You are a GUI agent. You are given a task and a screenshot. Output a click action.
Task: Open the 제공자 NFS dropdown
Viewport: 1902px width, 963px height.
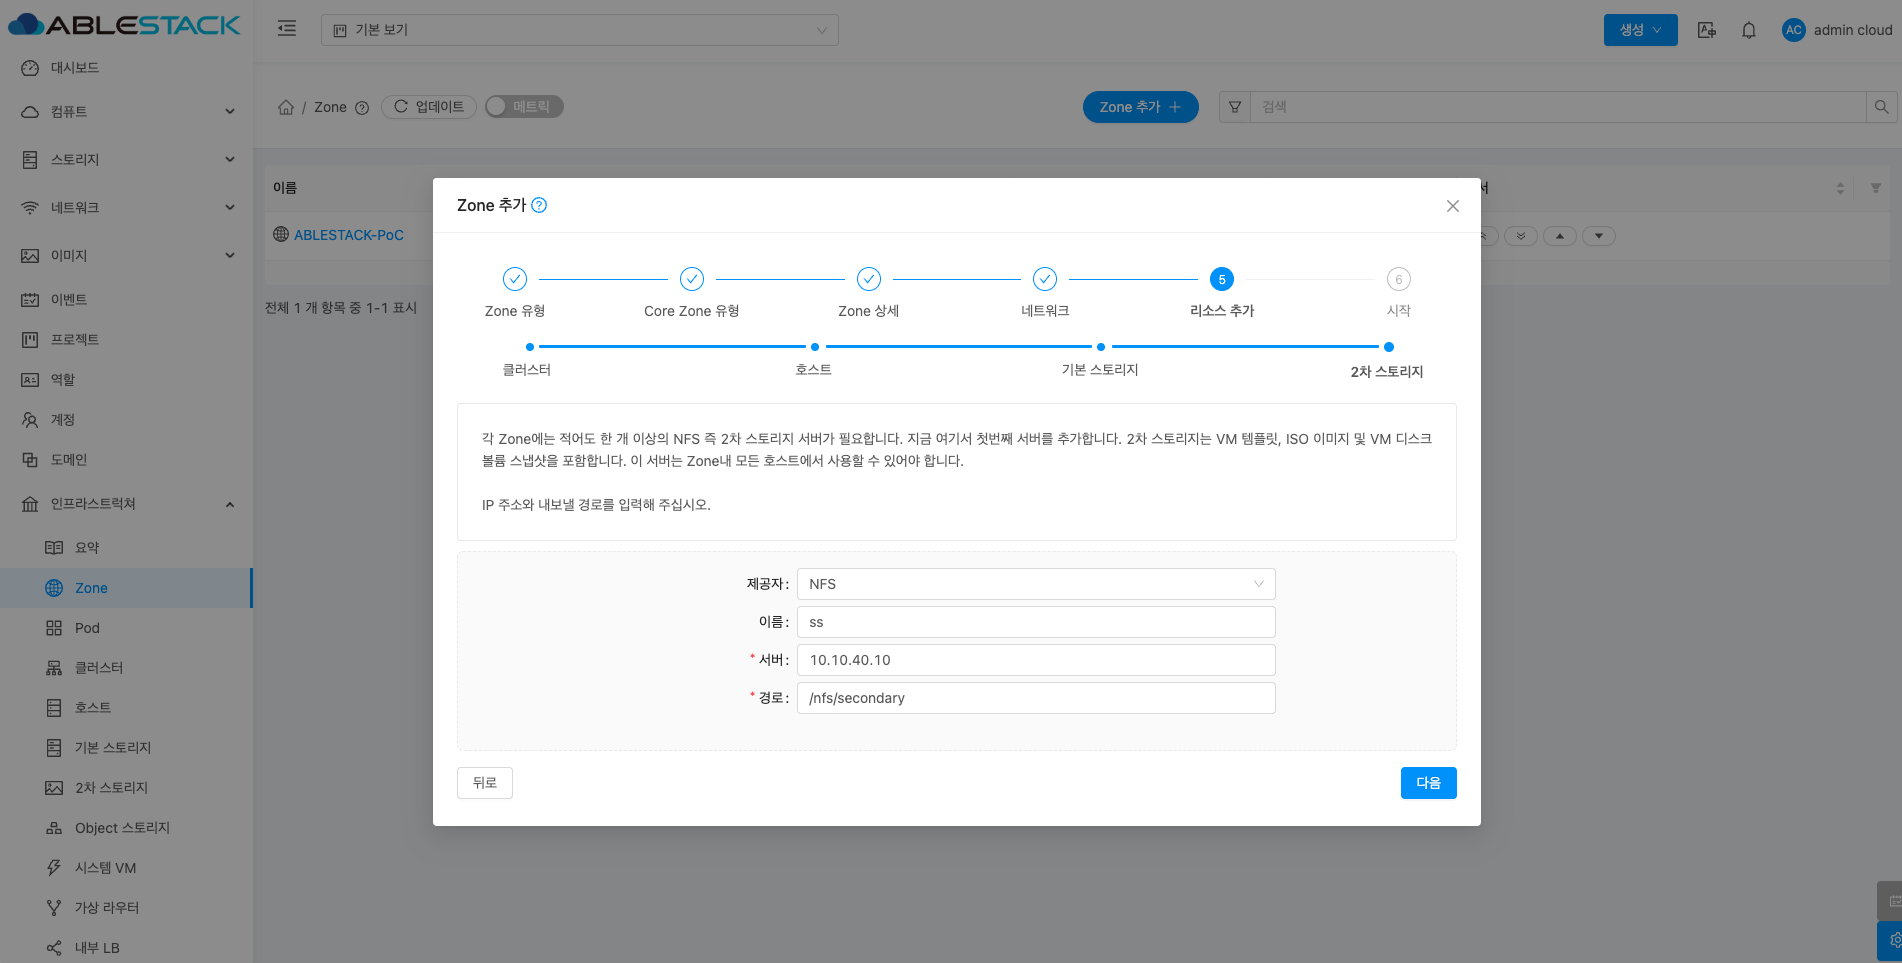[1036, 584]
